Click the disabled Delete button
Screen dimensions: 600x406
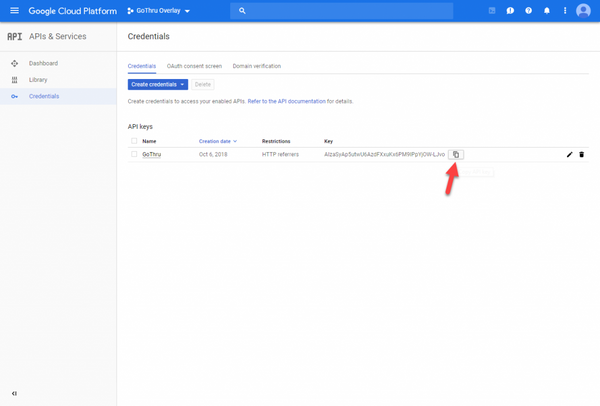203,85
